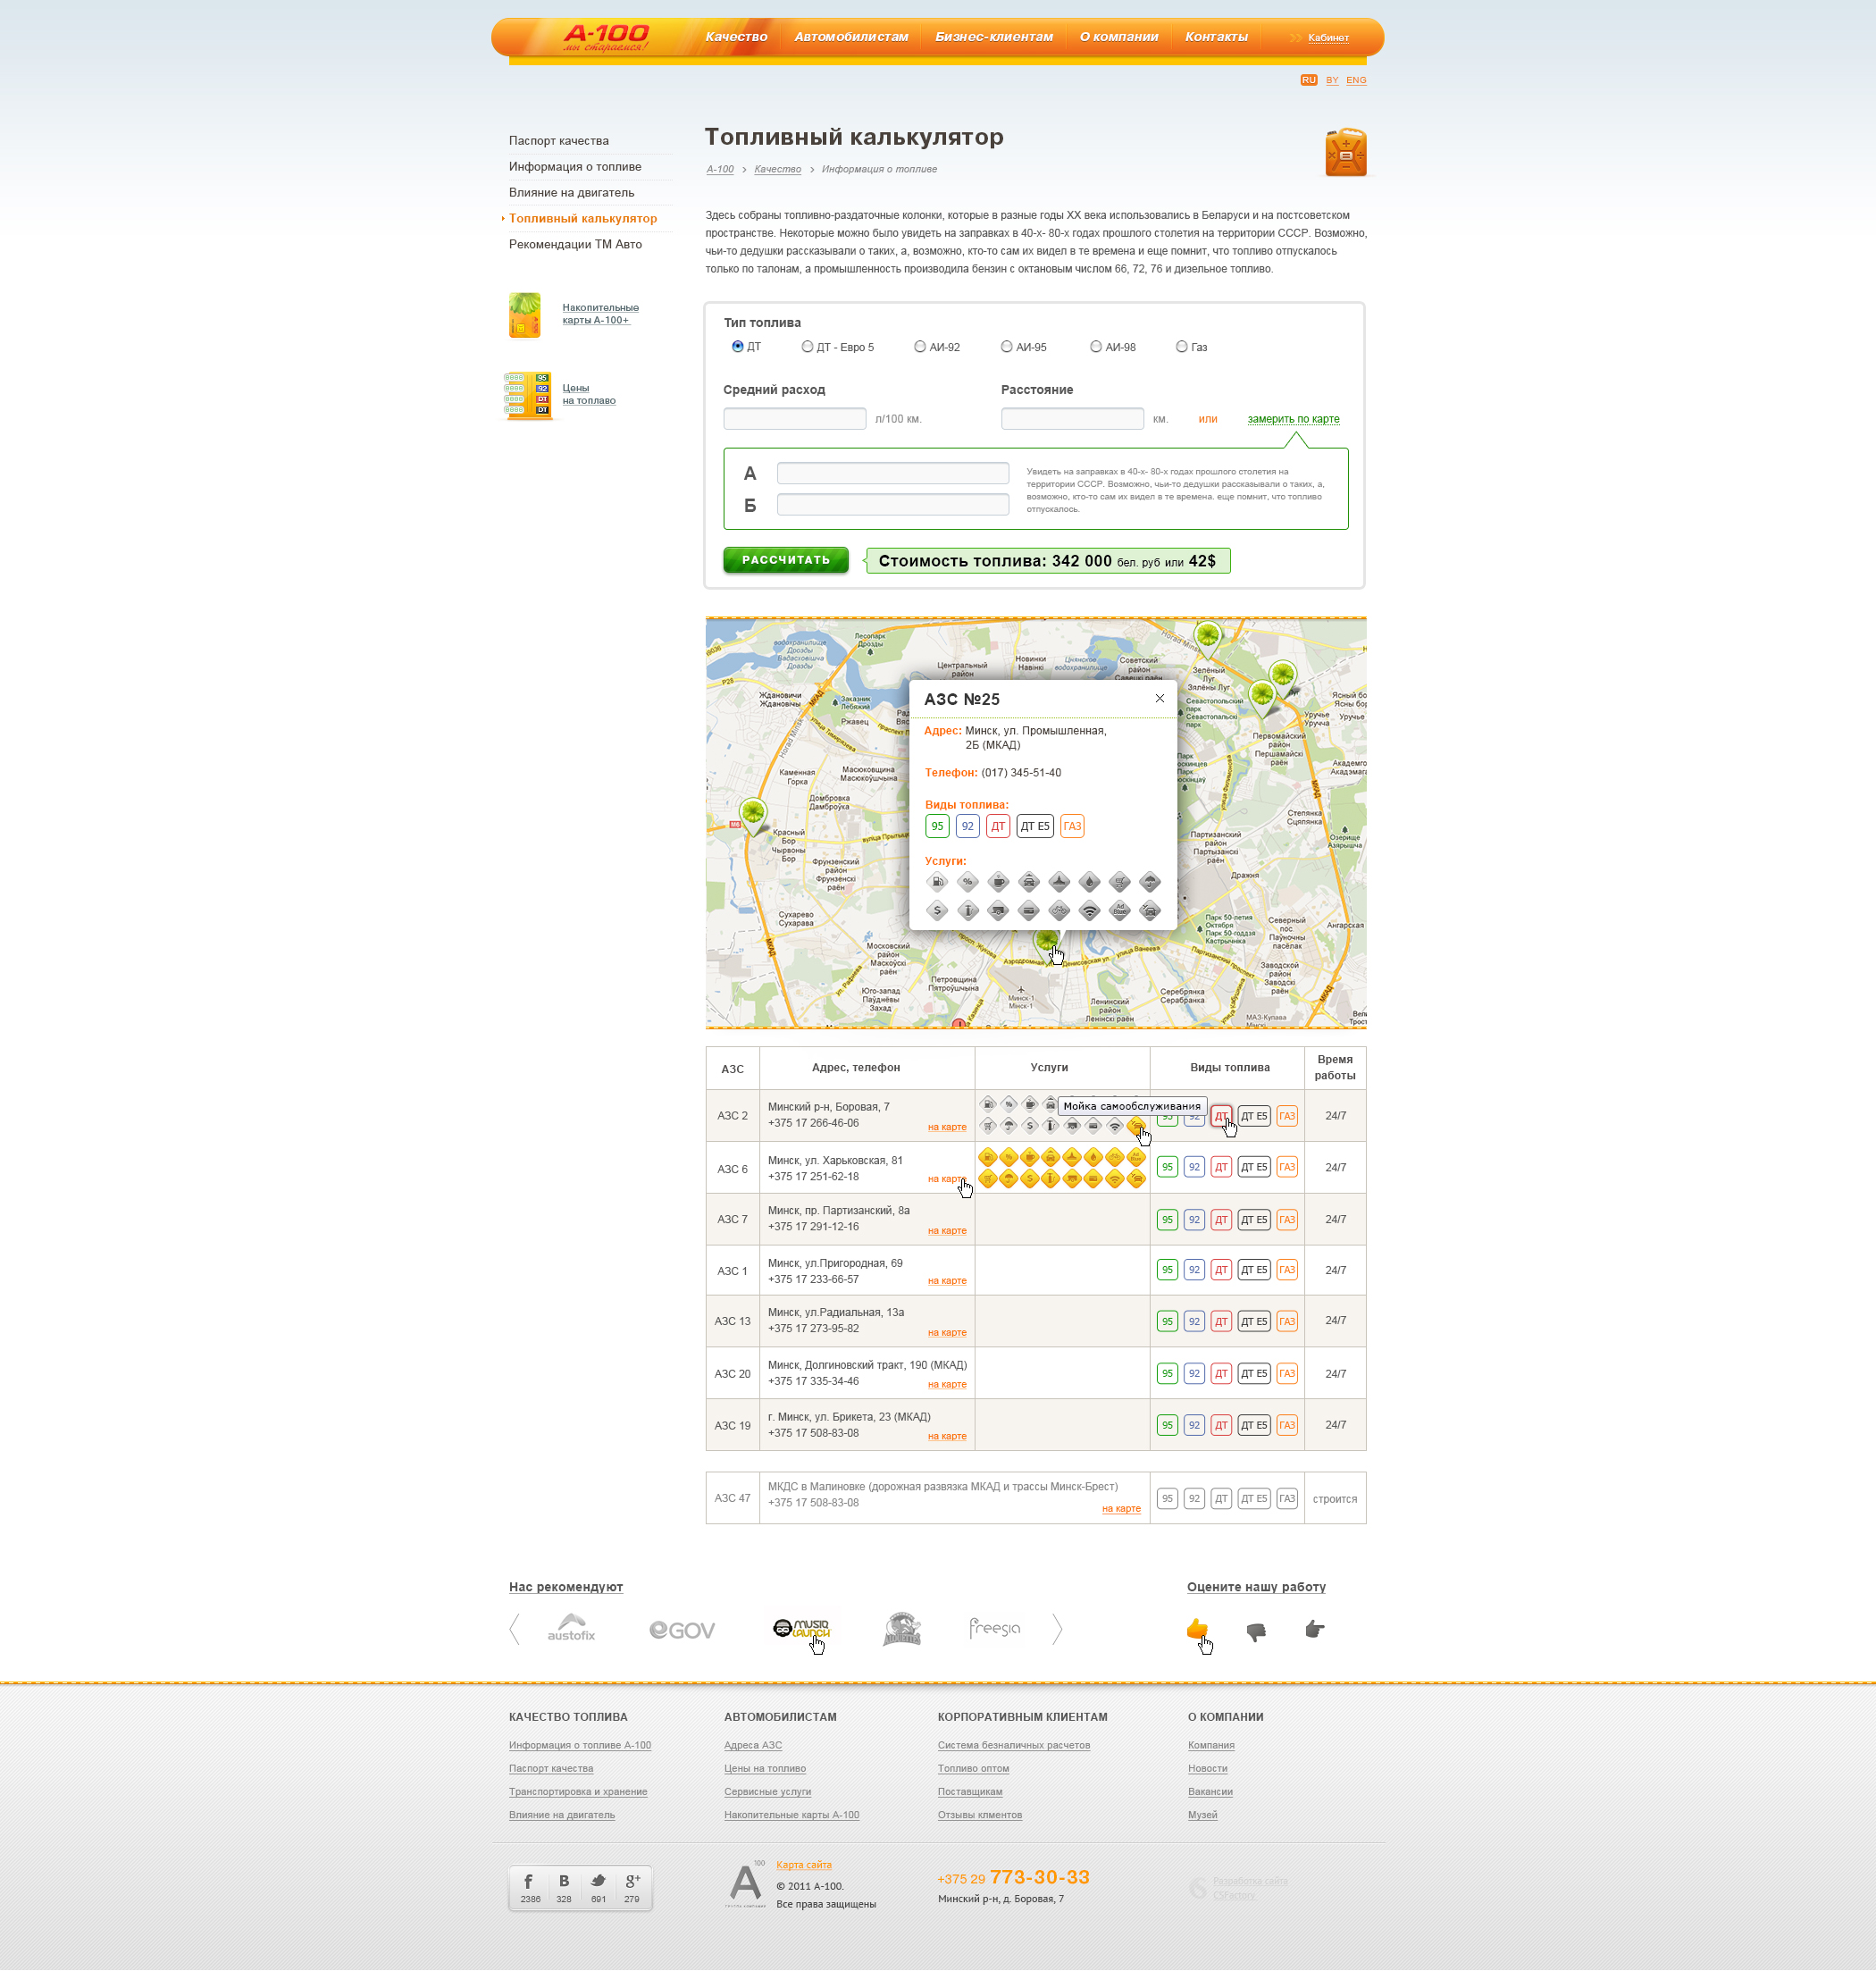Click 'на карте' link for АЗС 47
The image size is (1876, 1971).
click(x=1121, y=1509)
